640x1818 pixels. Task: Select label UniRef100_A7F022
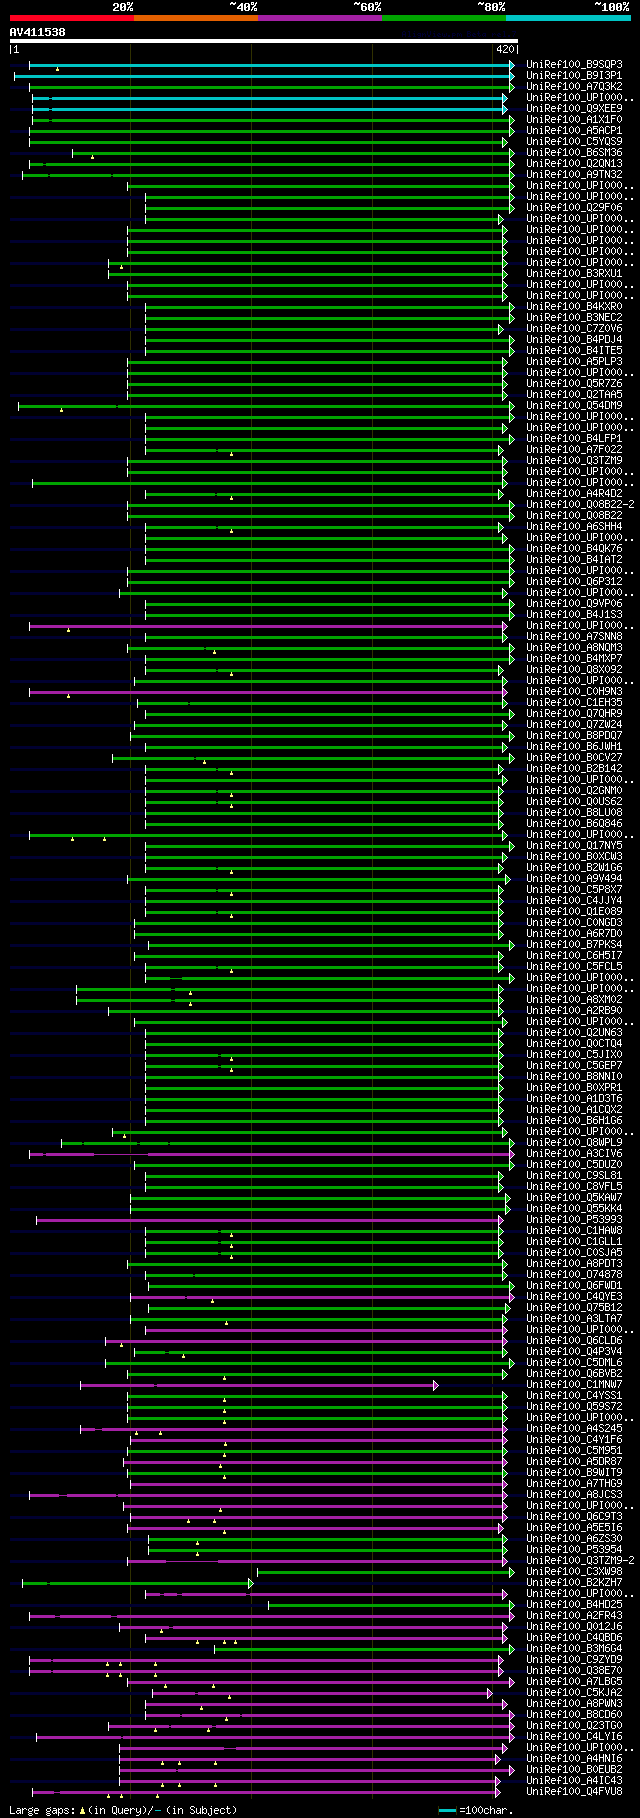coord(574,449)
